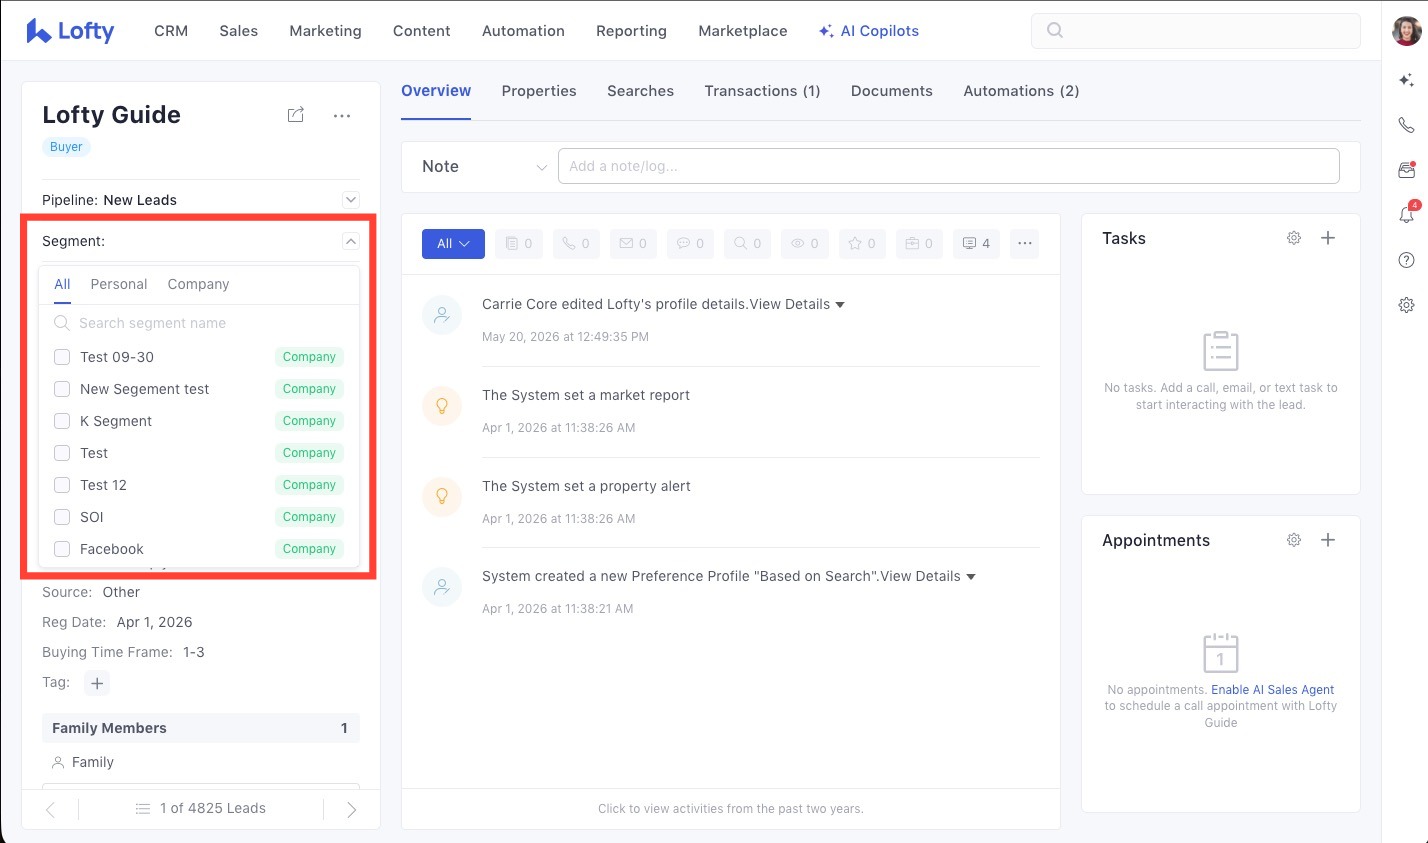Open AI Copilots
This screenshot has height=843, width=1428.
(x=868, y=31)
